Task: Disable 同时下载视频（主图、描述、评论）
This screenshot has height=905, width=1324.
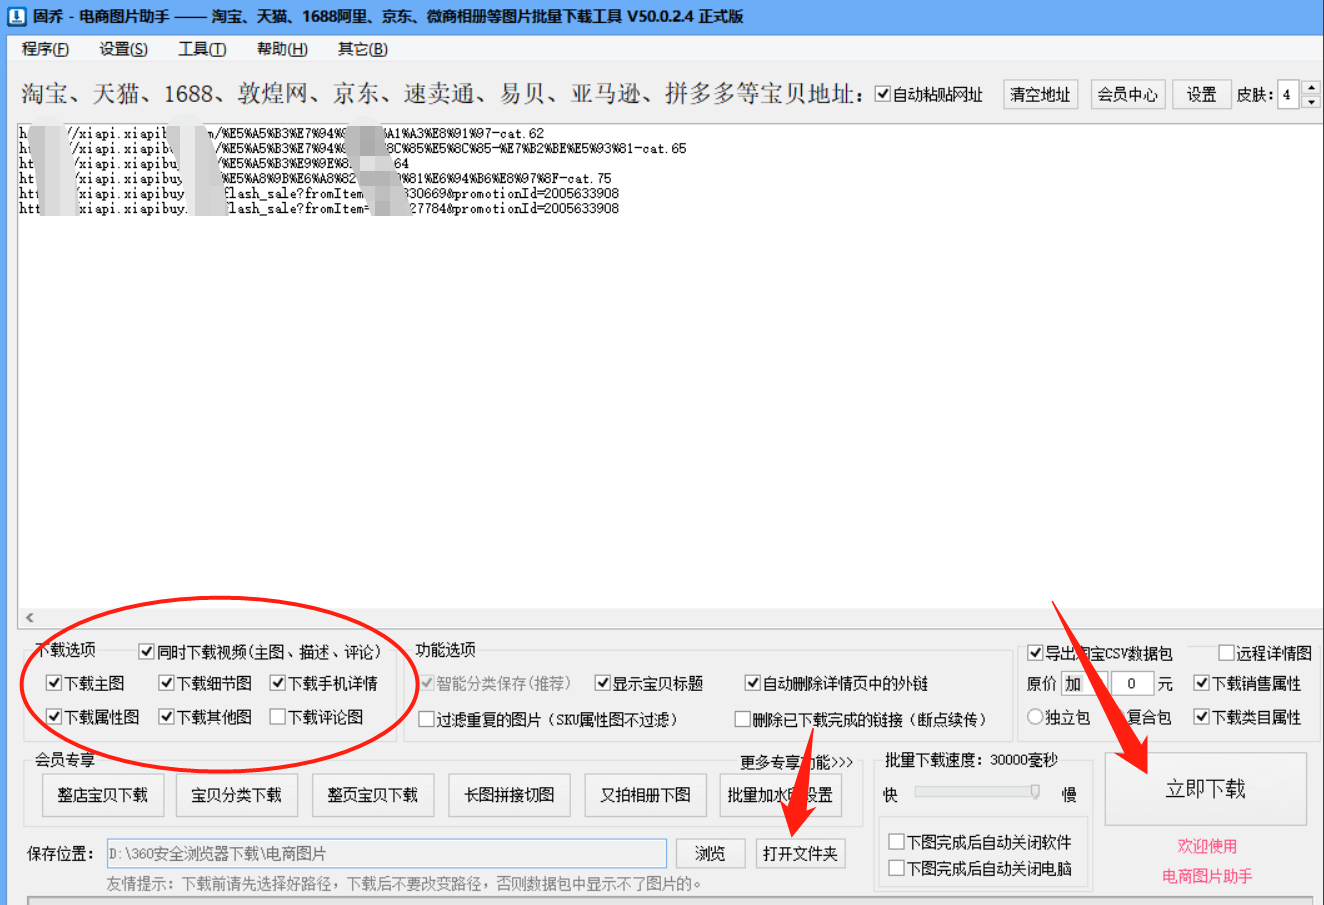Action: coord(146,651)
